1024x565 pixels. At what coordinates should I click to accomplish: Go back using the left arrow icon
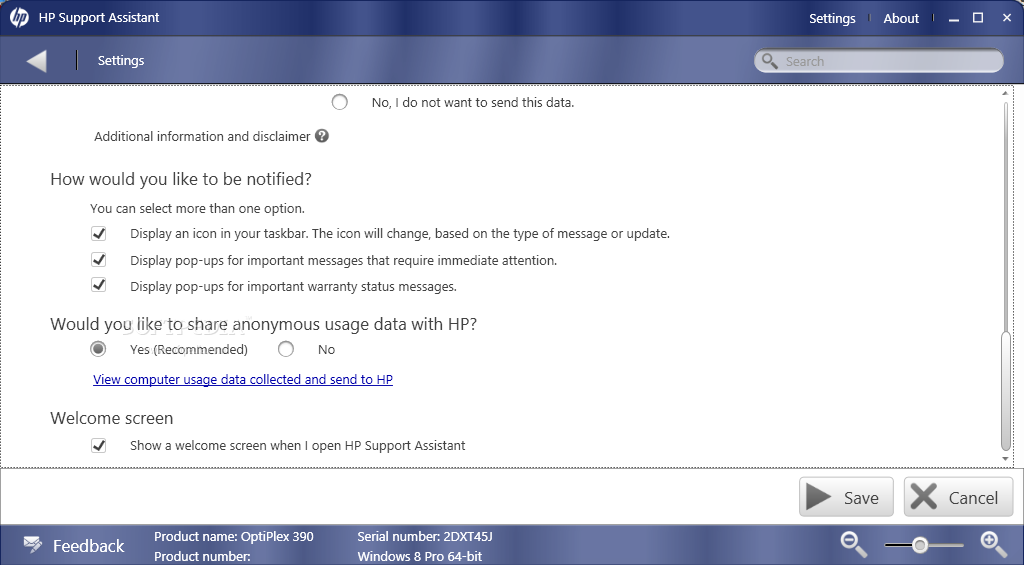(x=37, y=61)
